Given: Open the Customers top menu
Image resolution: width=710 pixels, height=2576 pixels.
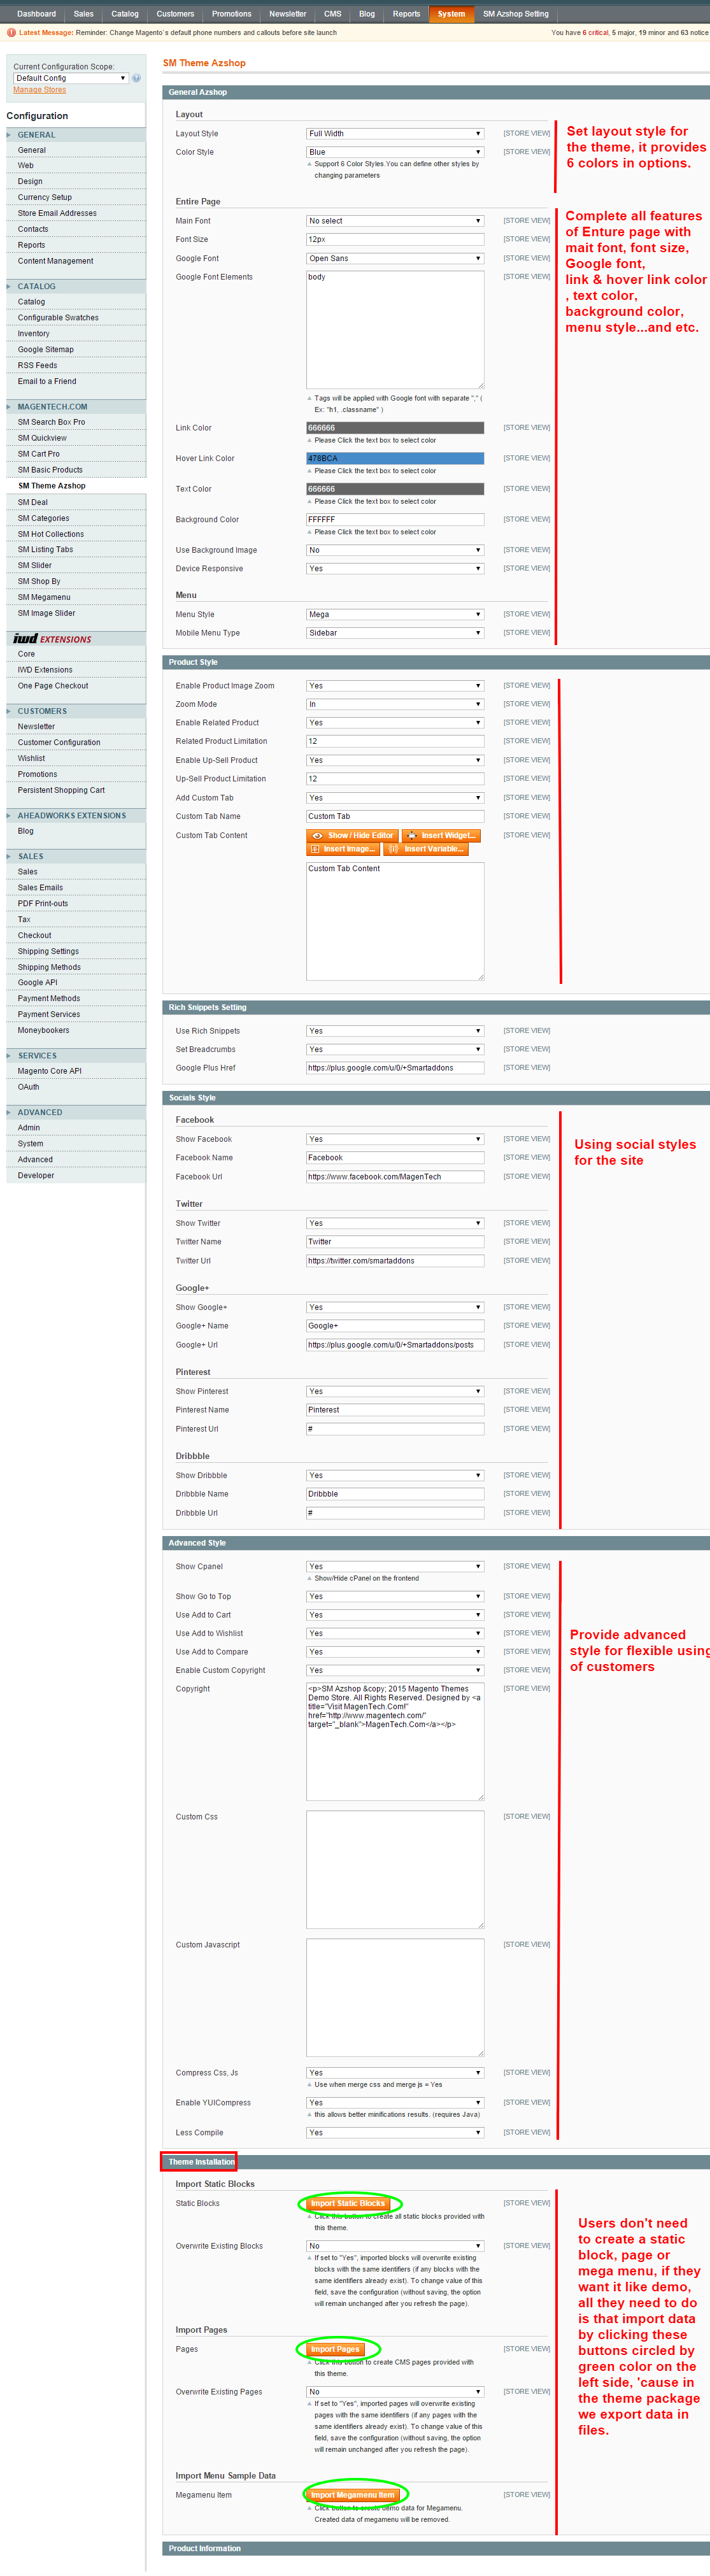Looking at the screenshot, I should pos(175,14).
